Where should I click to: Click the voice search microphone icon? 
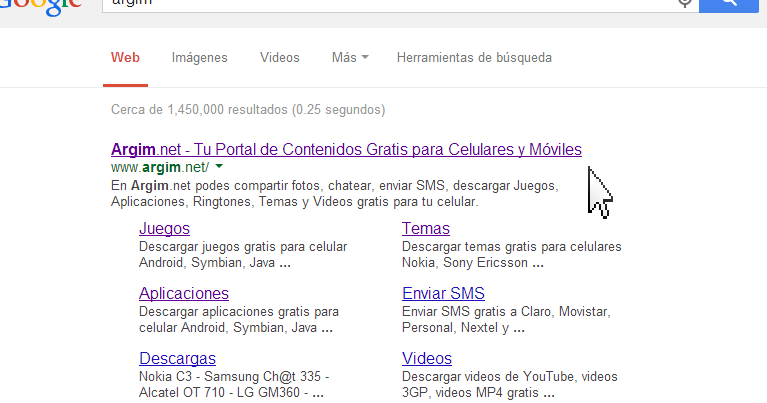(x=685, y=3)
